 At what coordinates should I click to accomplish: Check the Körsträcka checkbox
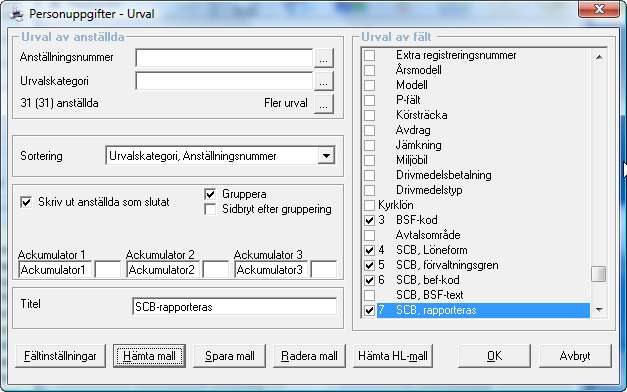click(369, 115)
